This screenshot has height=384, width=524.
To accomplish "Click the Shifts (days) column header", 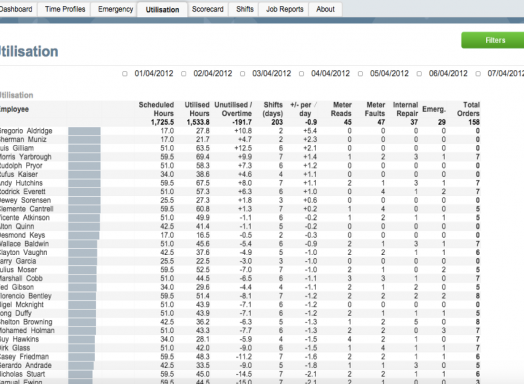I will point(273,109).
